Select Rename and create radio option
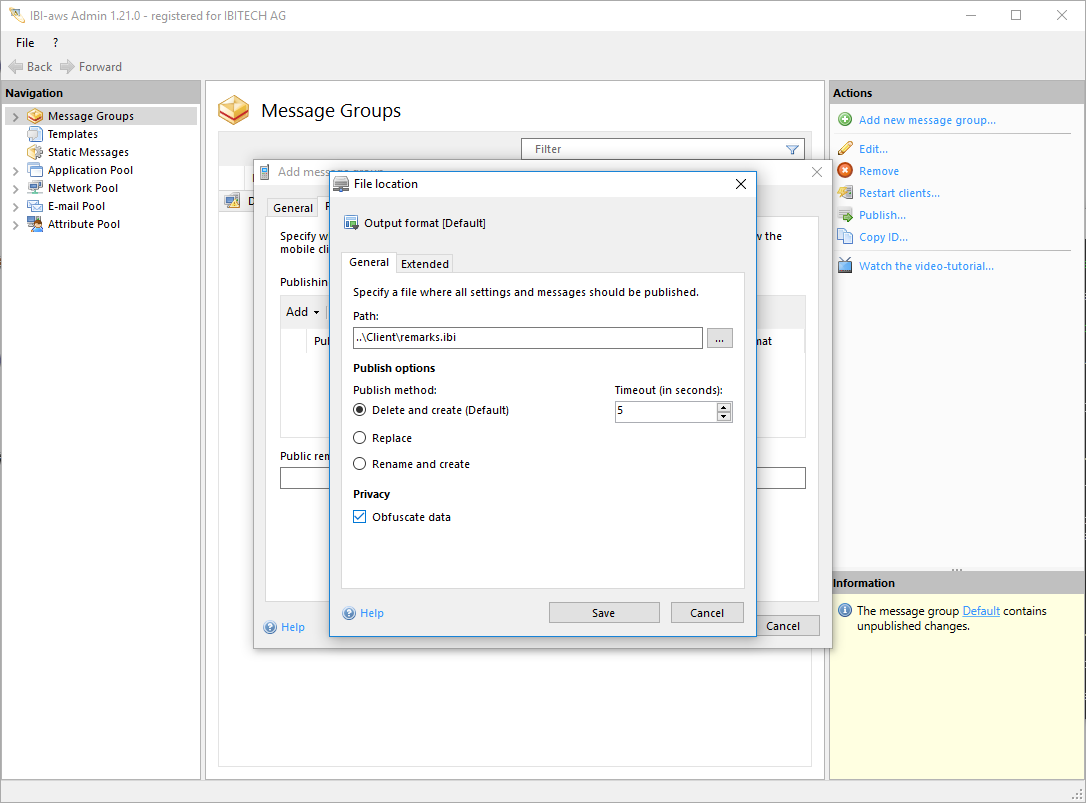 tap(360, 464)
